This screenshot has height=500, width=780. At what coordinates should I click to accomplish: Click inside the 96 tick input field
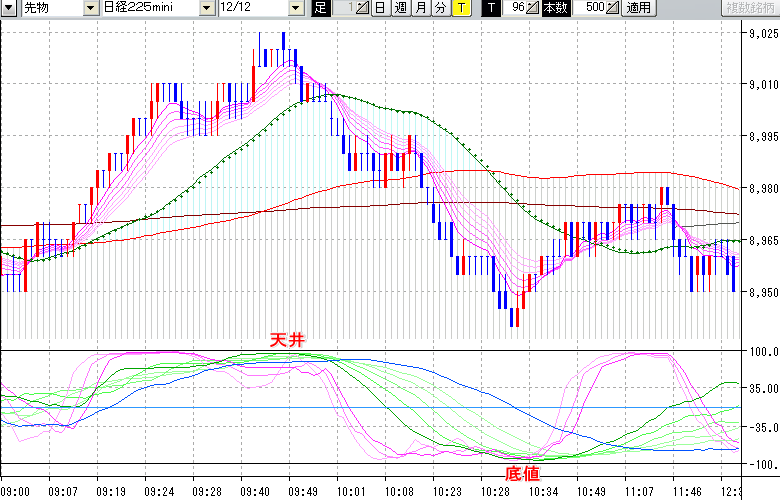tap(514, 8)
